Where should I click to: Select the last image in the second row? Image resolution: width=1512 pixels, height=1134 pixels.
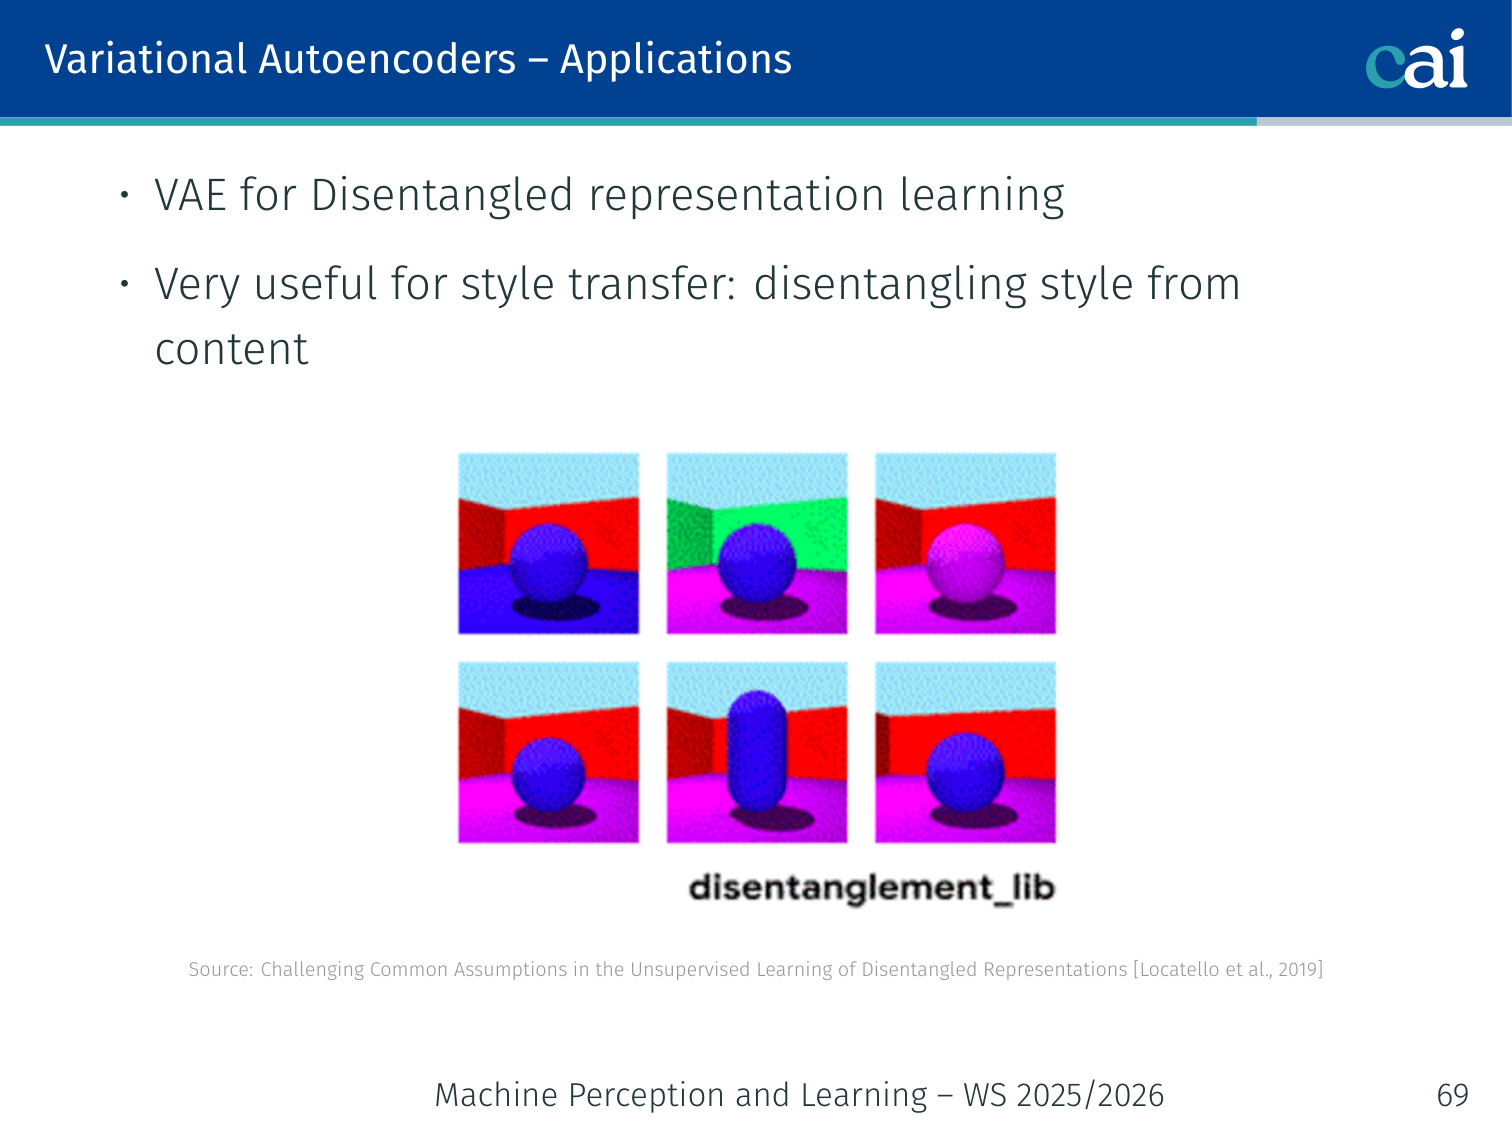coord(965,752)
